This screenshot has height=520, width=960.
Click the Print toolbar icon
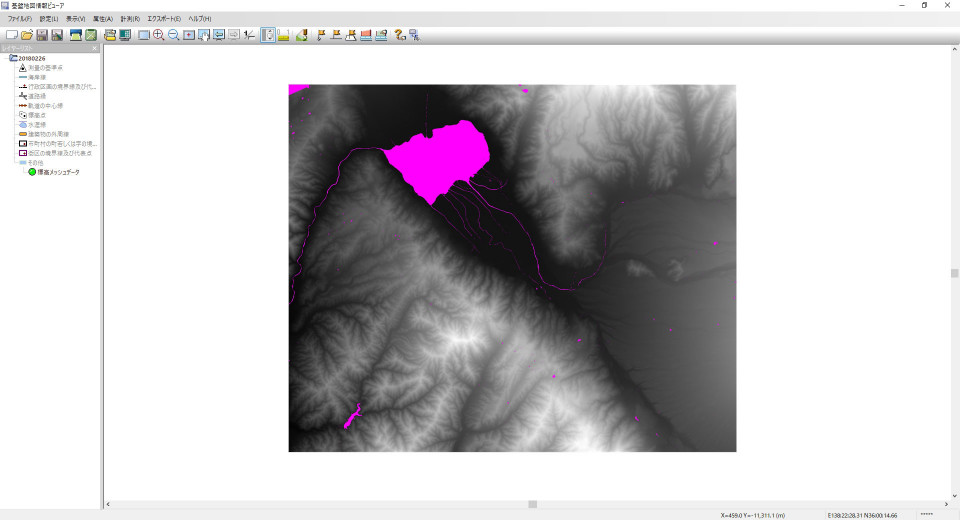(x=110, y=35)
